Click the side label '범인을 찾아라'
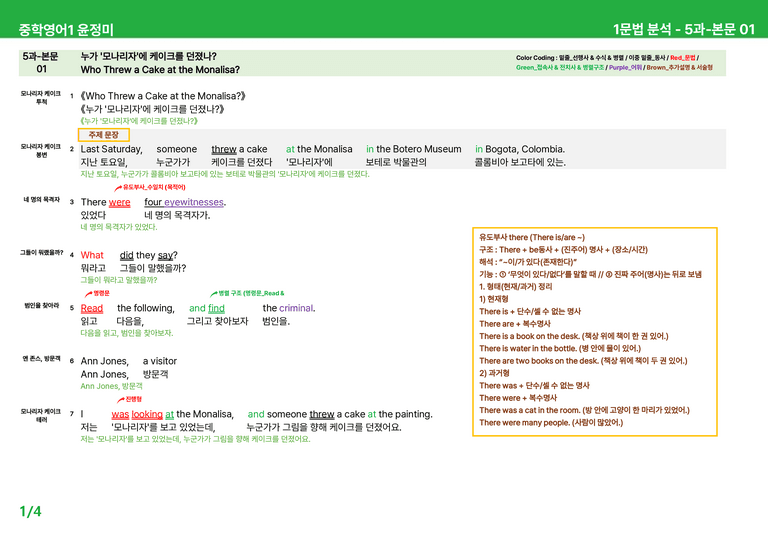 pyautogui.click(x=42, y=306)
